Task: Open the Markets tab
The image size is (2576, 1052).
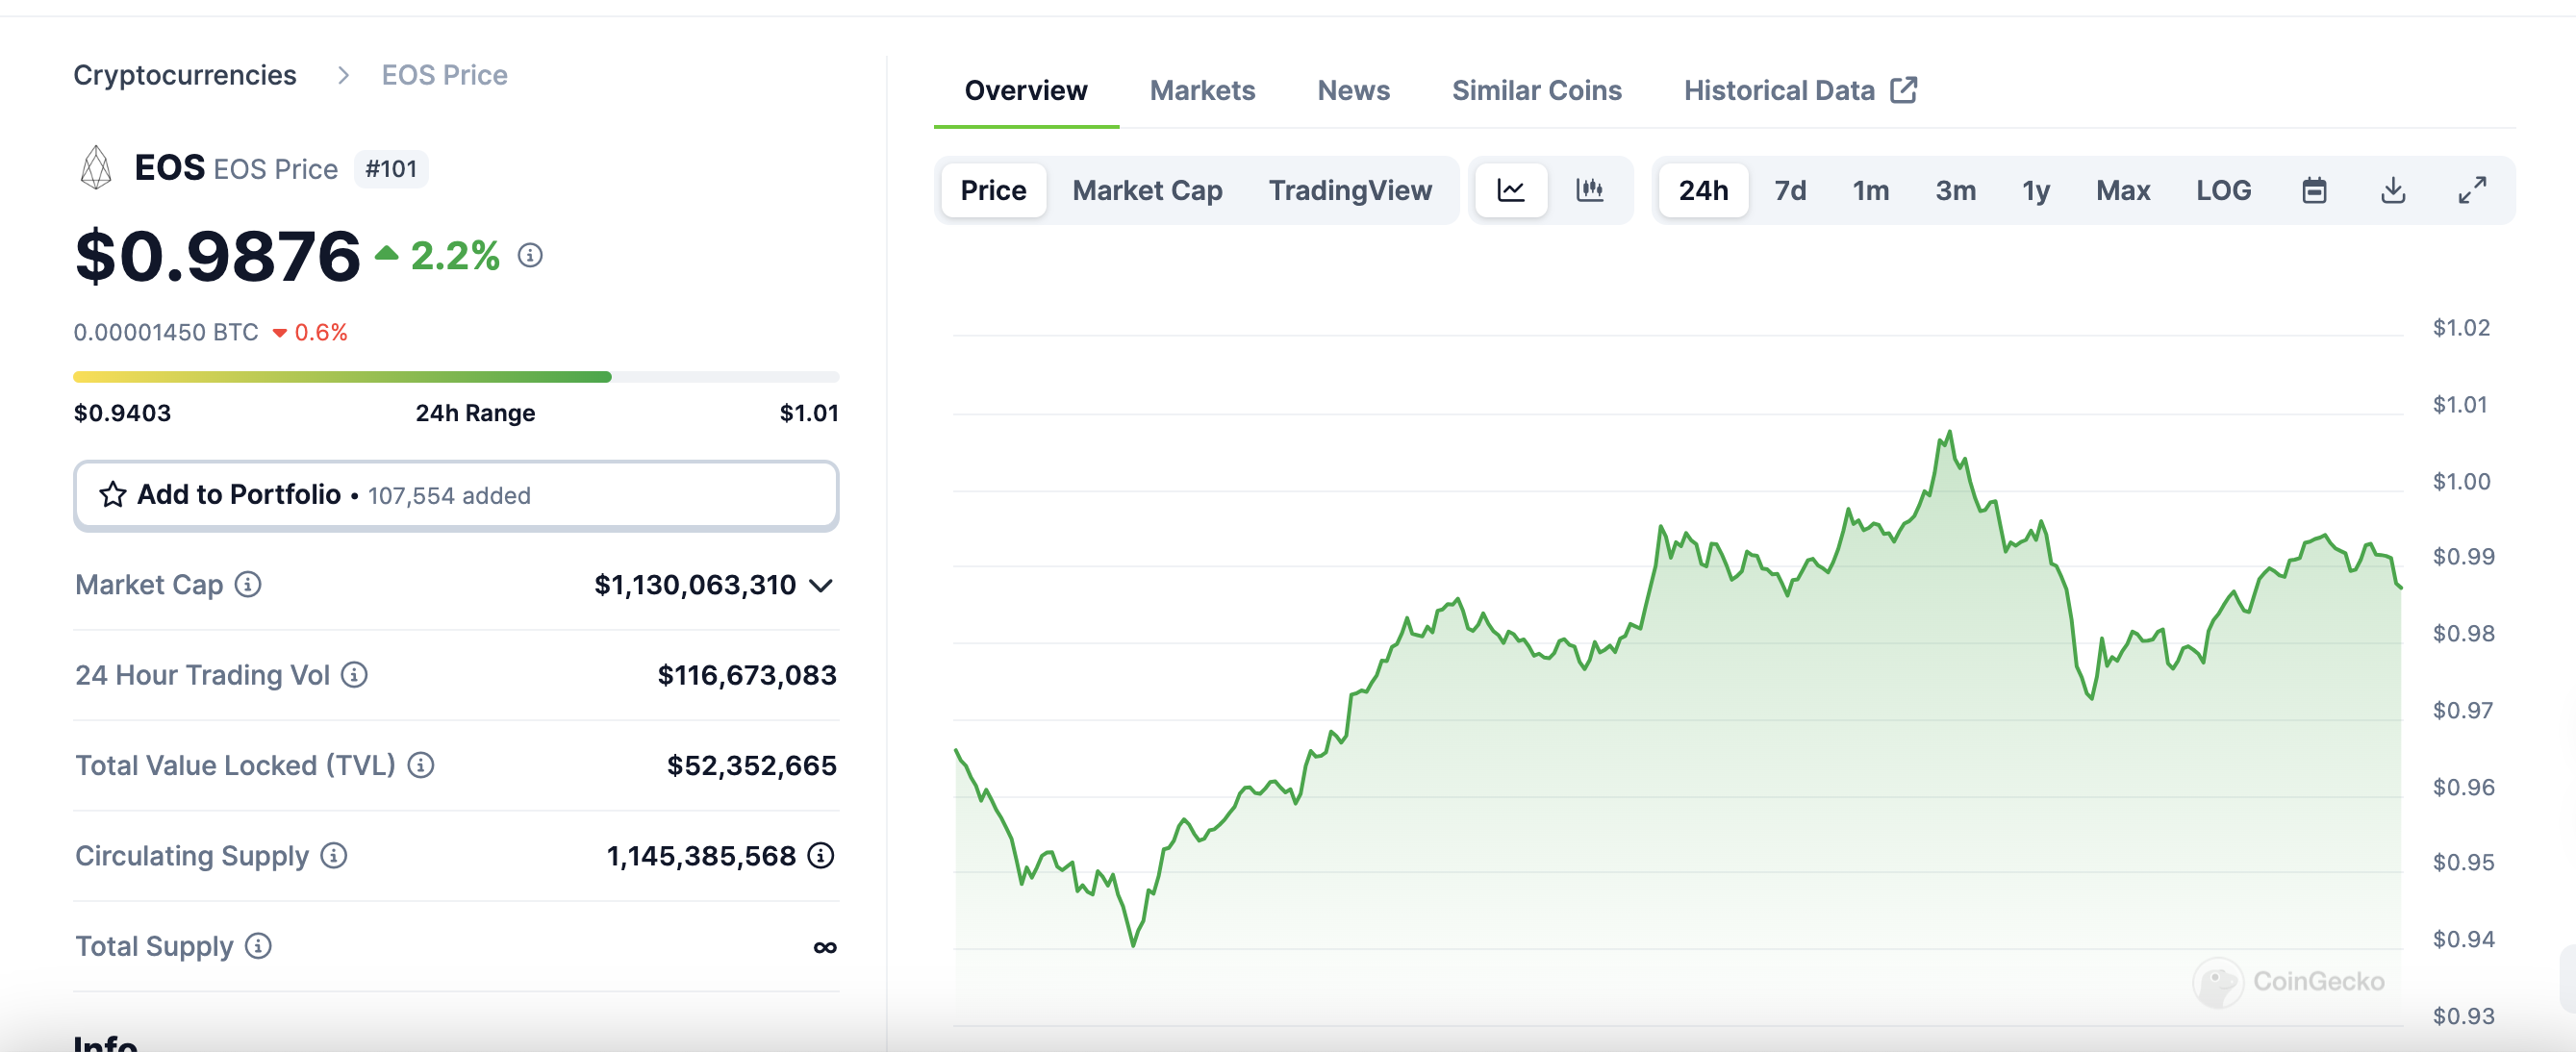Action: pyautogui.click(x=1202, y=91)
